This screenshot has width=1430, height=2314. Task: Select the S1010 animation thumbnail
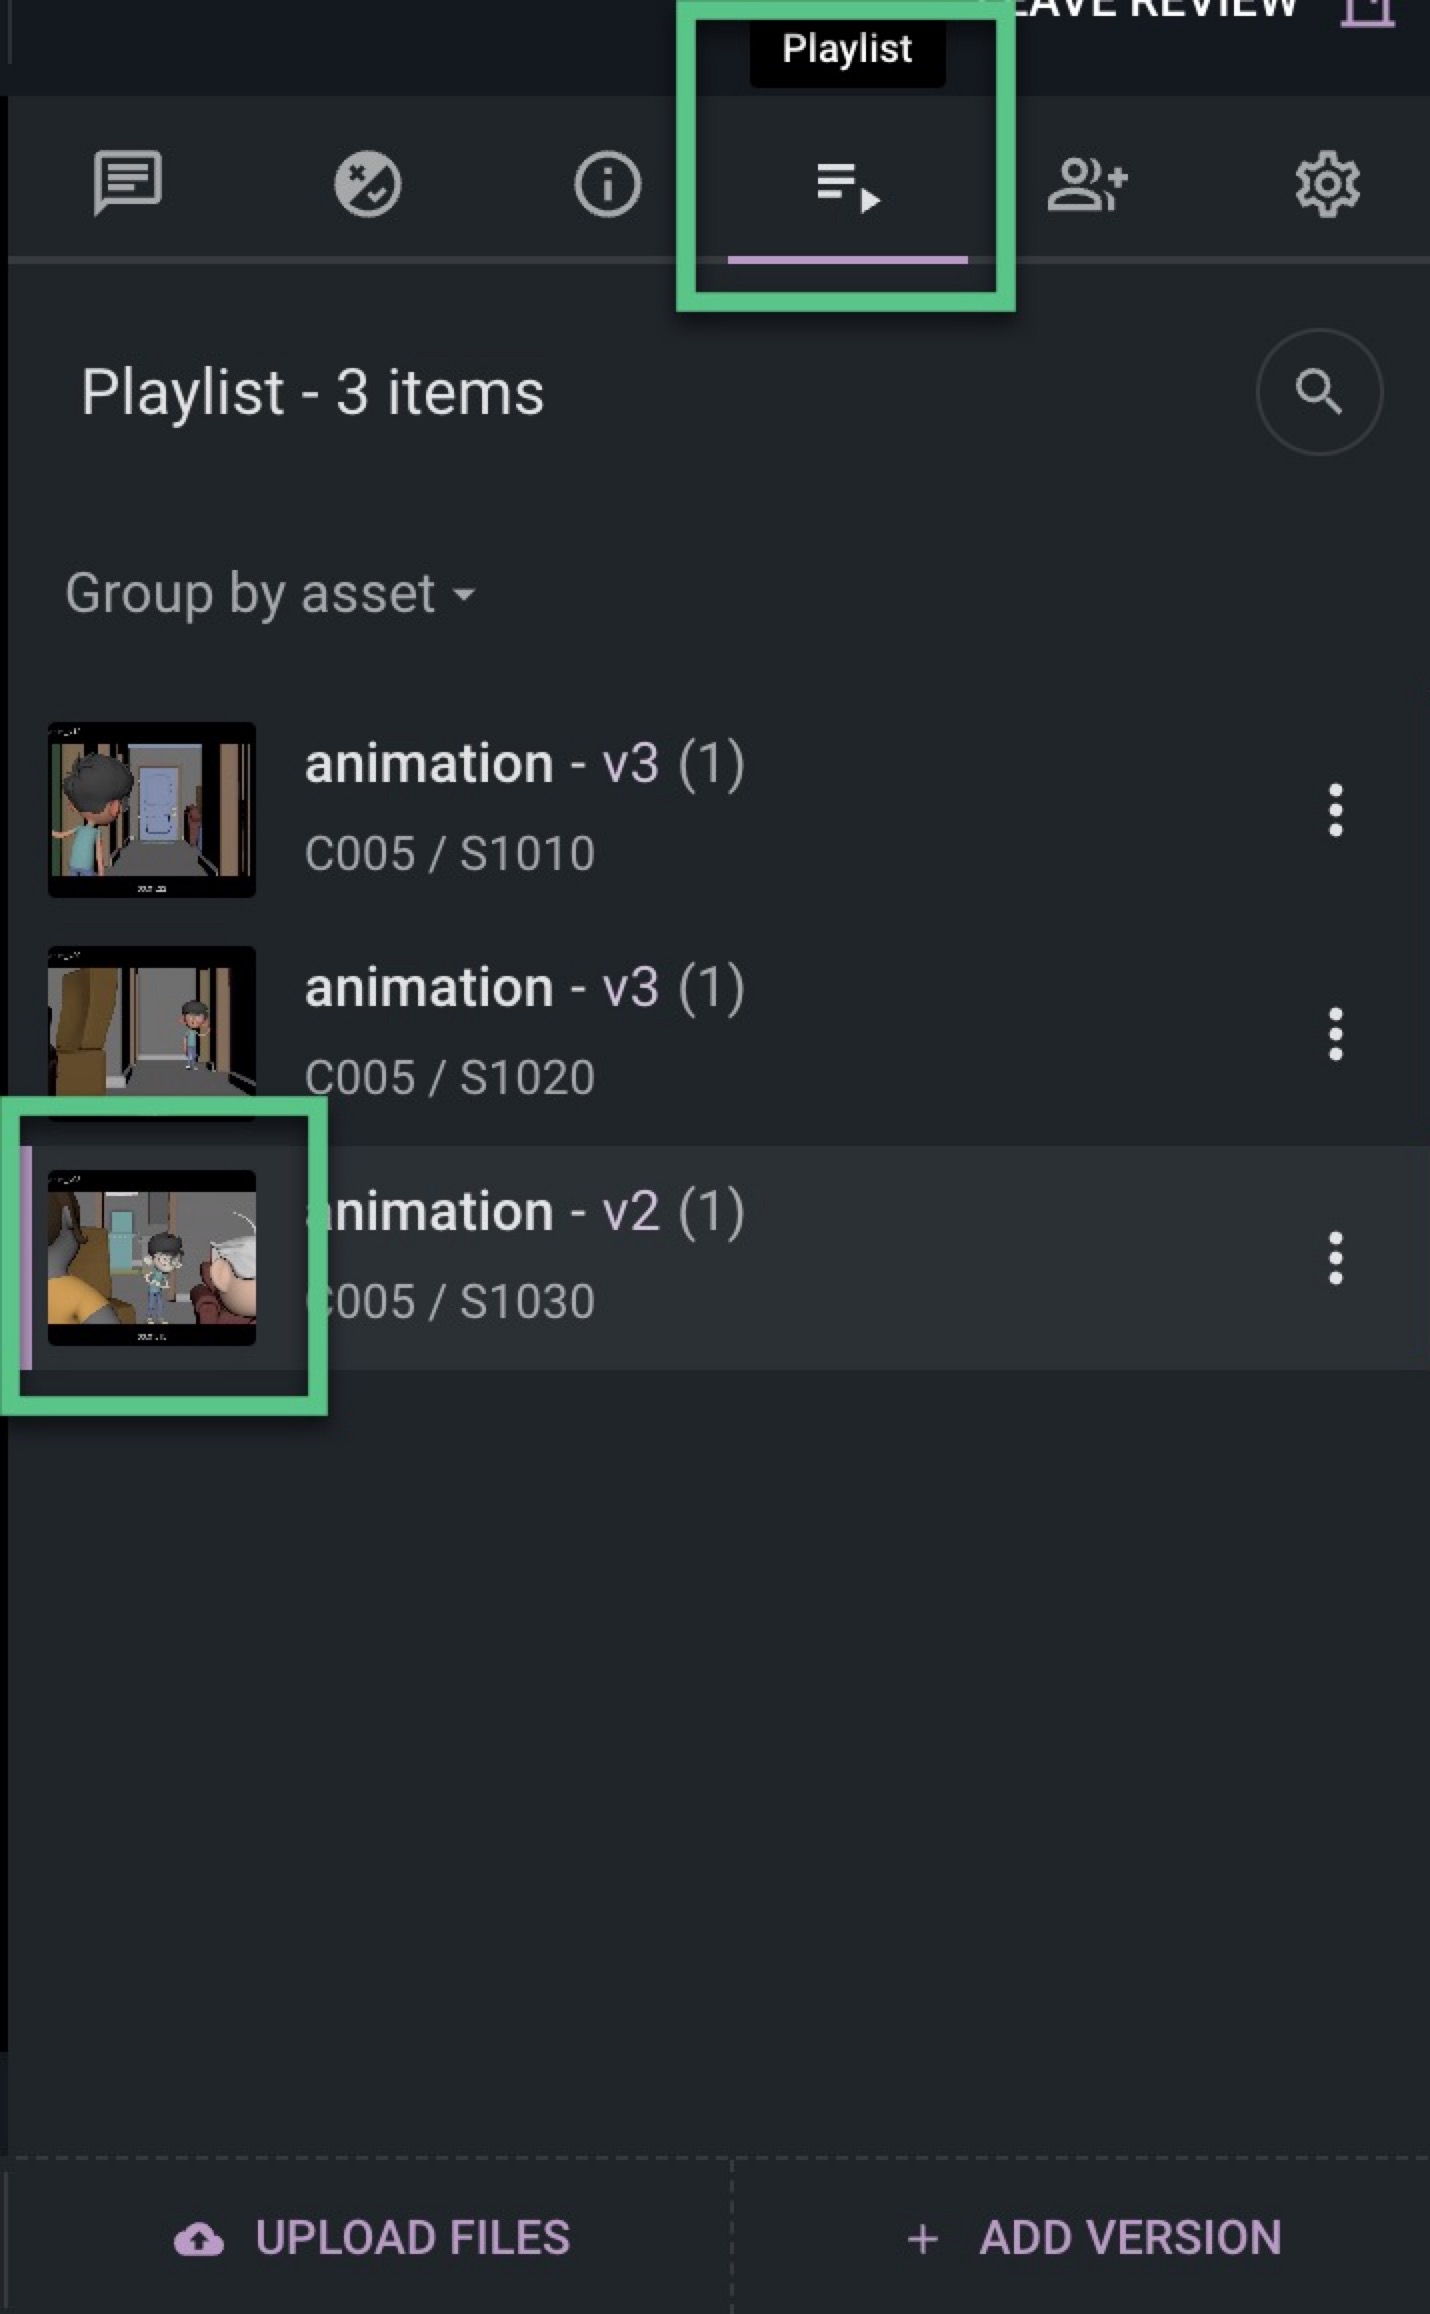152,810
